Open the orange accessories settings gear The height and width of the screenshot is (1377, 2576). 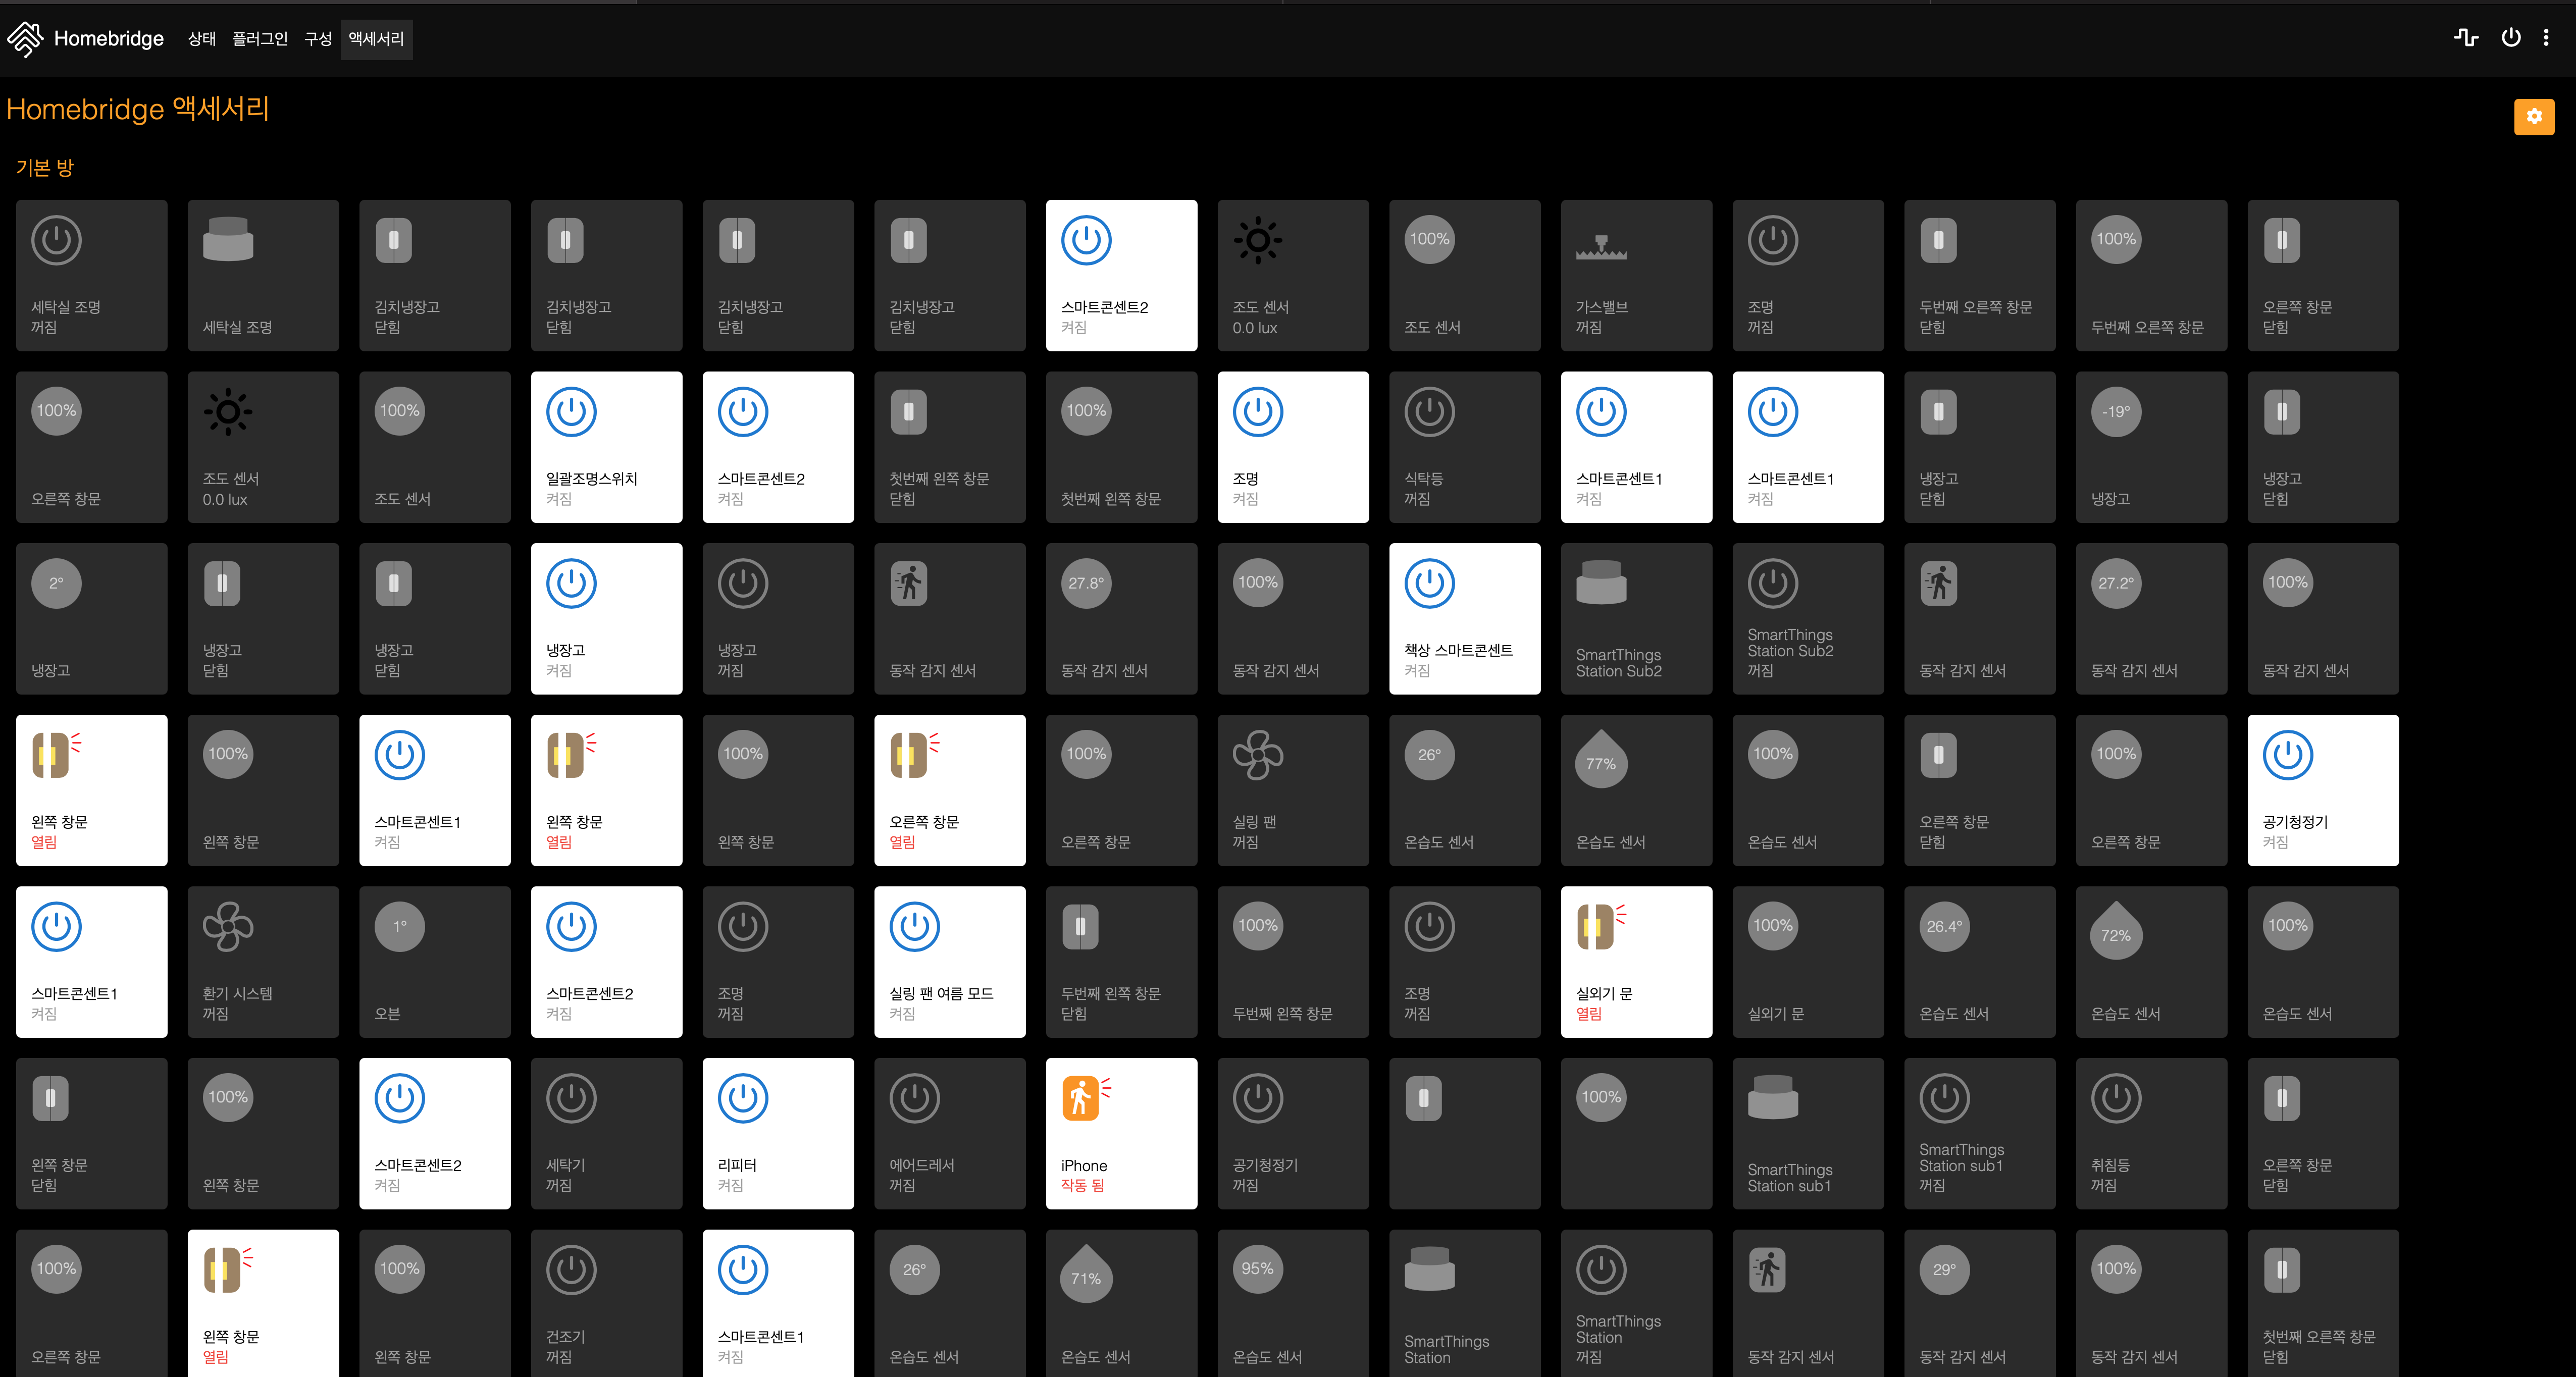(x=2533, y=117)
